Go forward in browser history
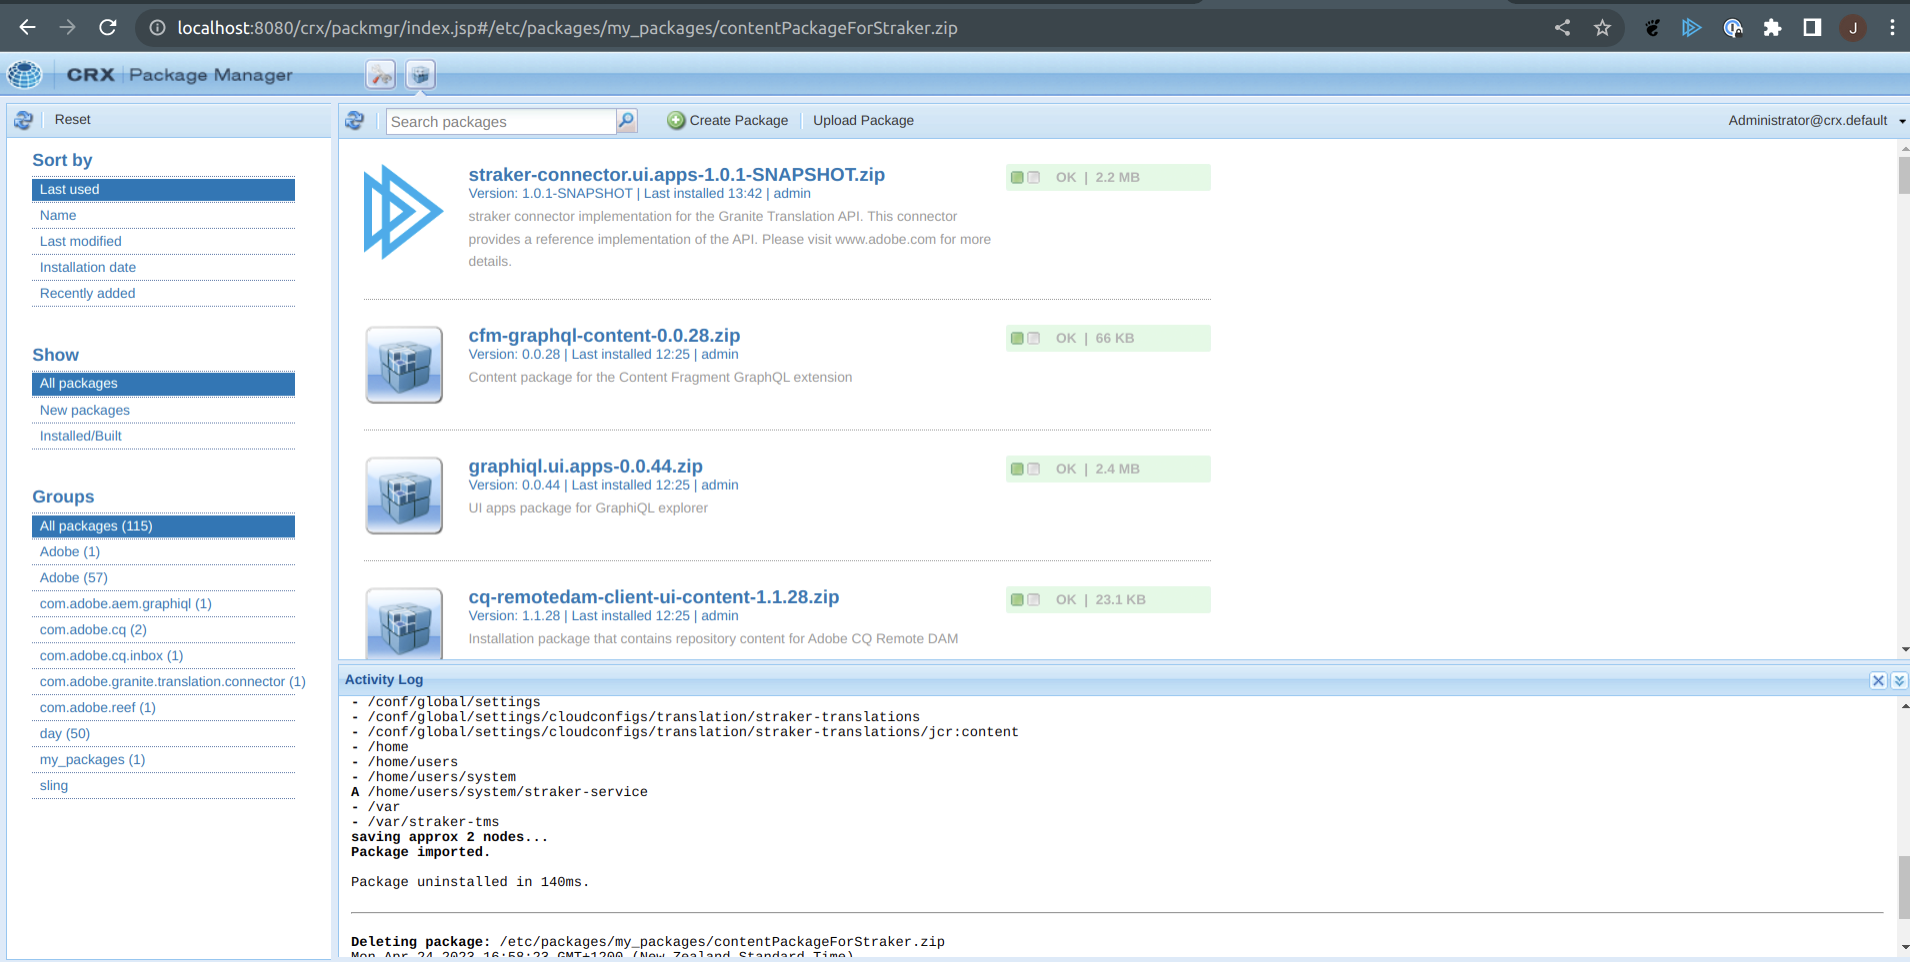The width and height of the screenshot is (1910, 962). (67, 27)
